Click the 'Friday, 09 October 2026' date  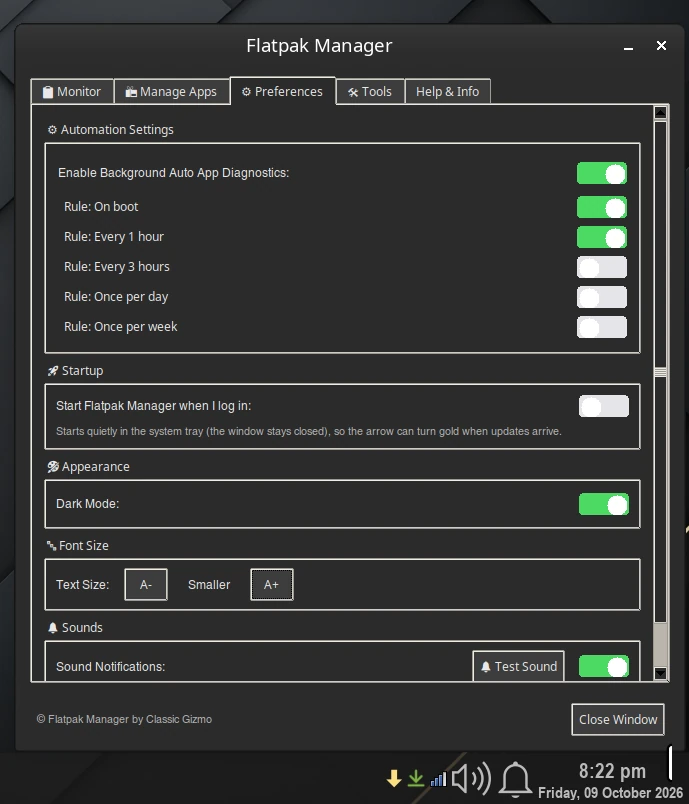pos(610,793)
